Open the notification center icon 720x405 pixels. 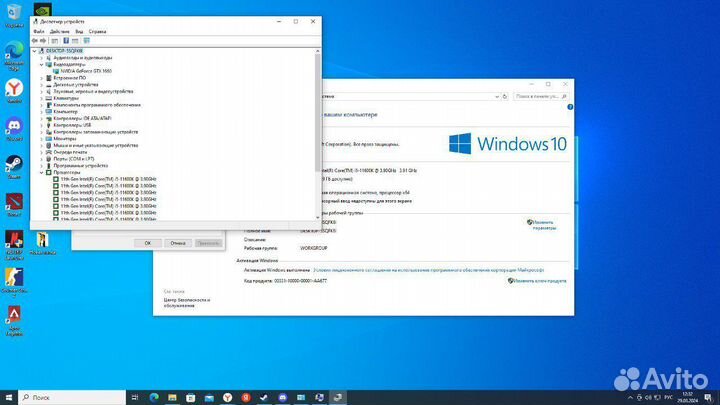[708, 398]
